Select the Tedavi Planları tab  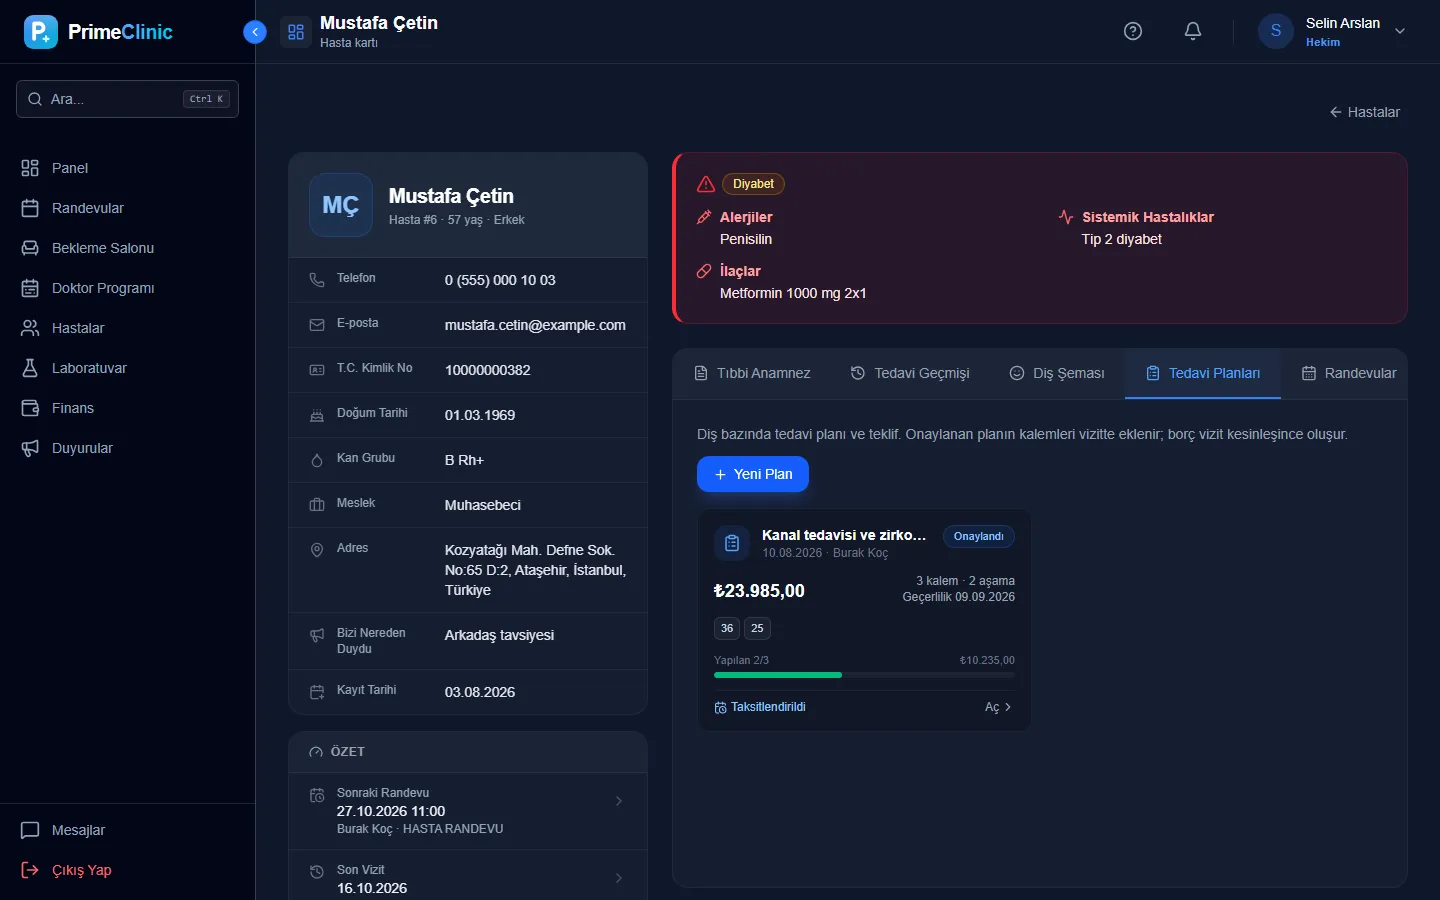point(1203,373)
